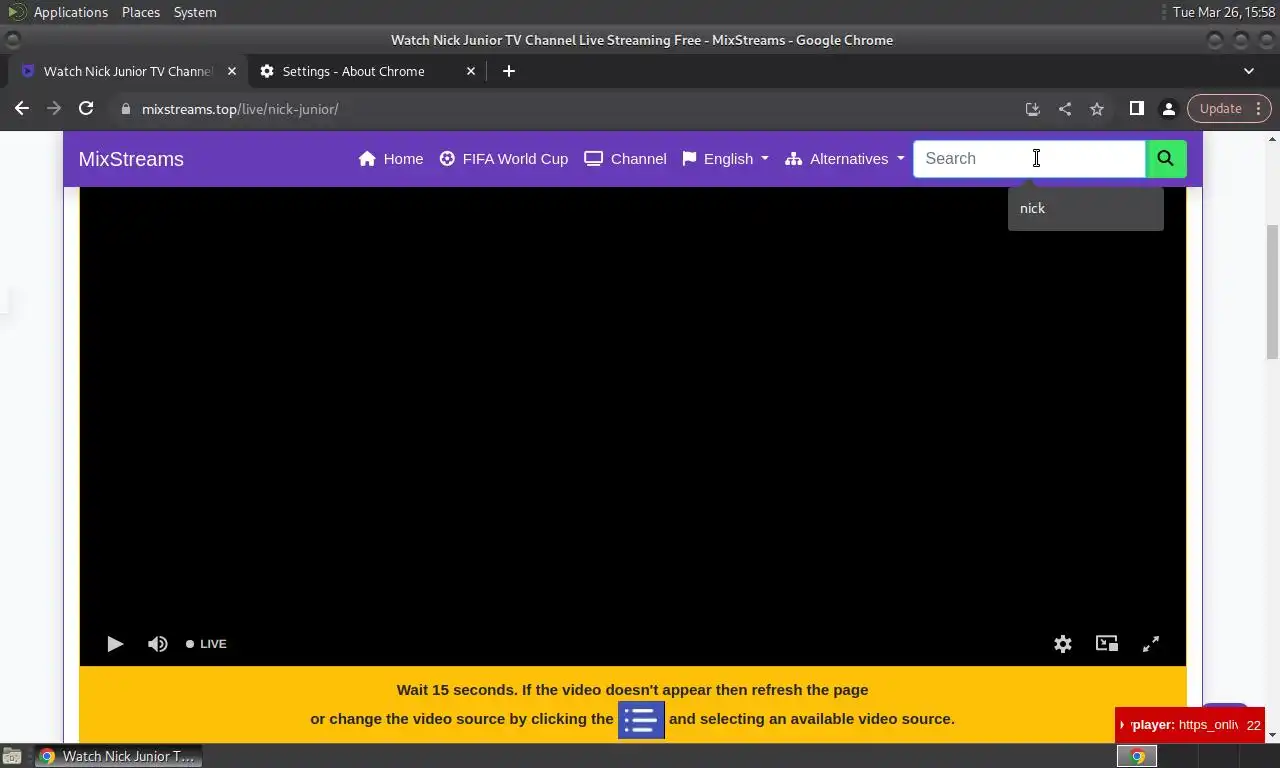The width and height of the screenshot is (1280, 768).
Task: Open the Channel page link
Action: point(625,159)
